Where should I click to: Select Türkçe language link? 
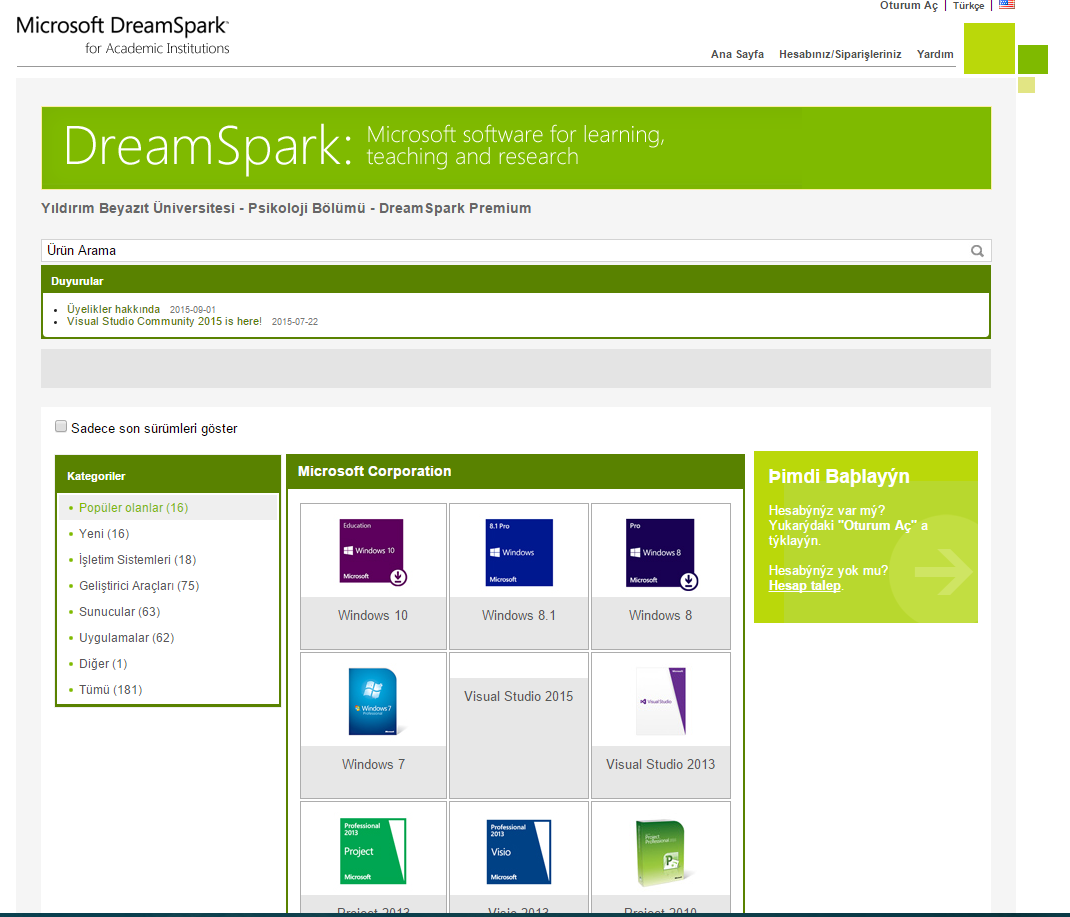pyautogui.click(x=968, y=5)
